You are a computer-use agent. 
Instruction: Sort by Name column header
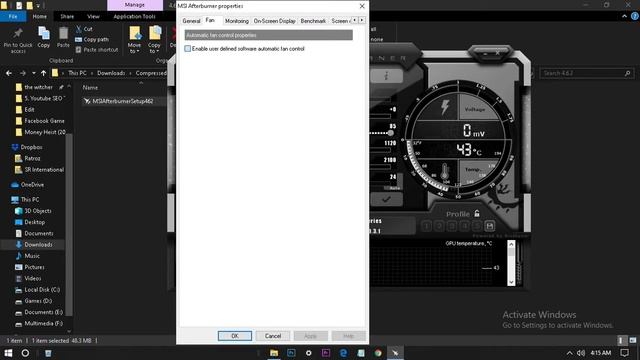(x=90, y=87)
